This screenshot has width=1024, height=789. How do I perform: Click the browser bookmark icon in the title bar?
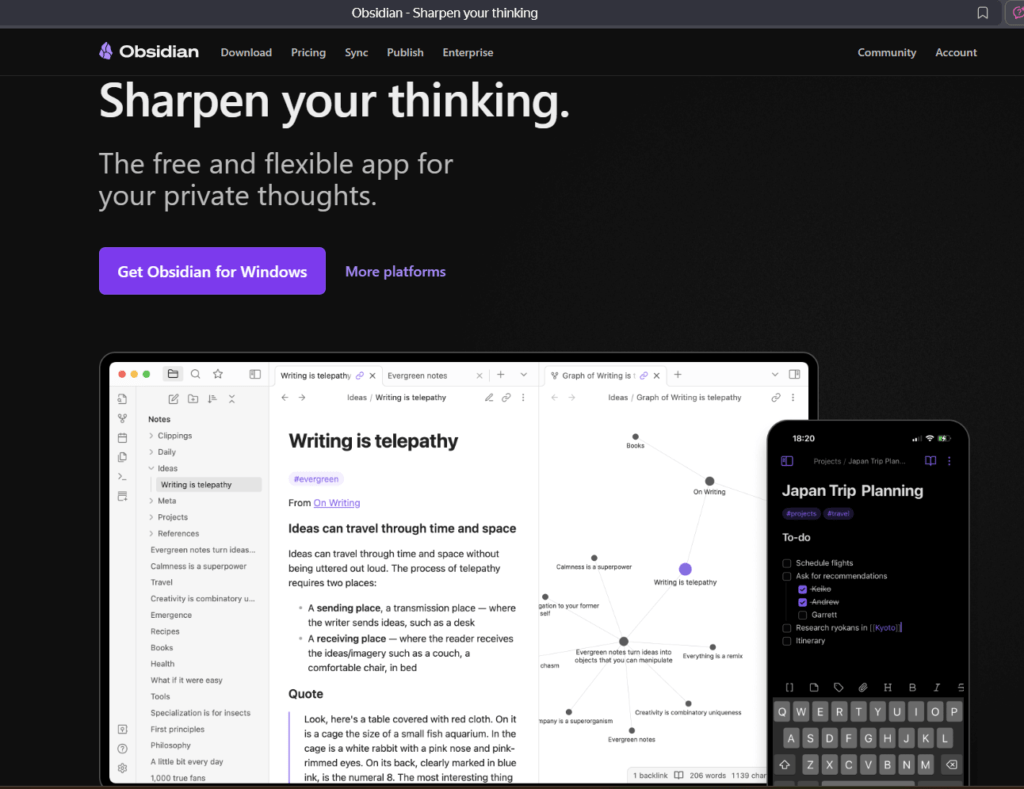[x=982, y=13]
